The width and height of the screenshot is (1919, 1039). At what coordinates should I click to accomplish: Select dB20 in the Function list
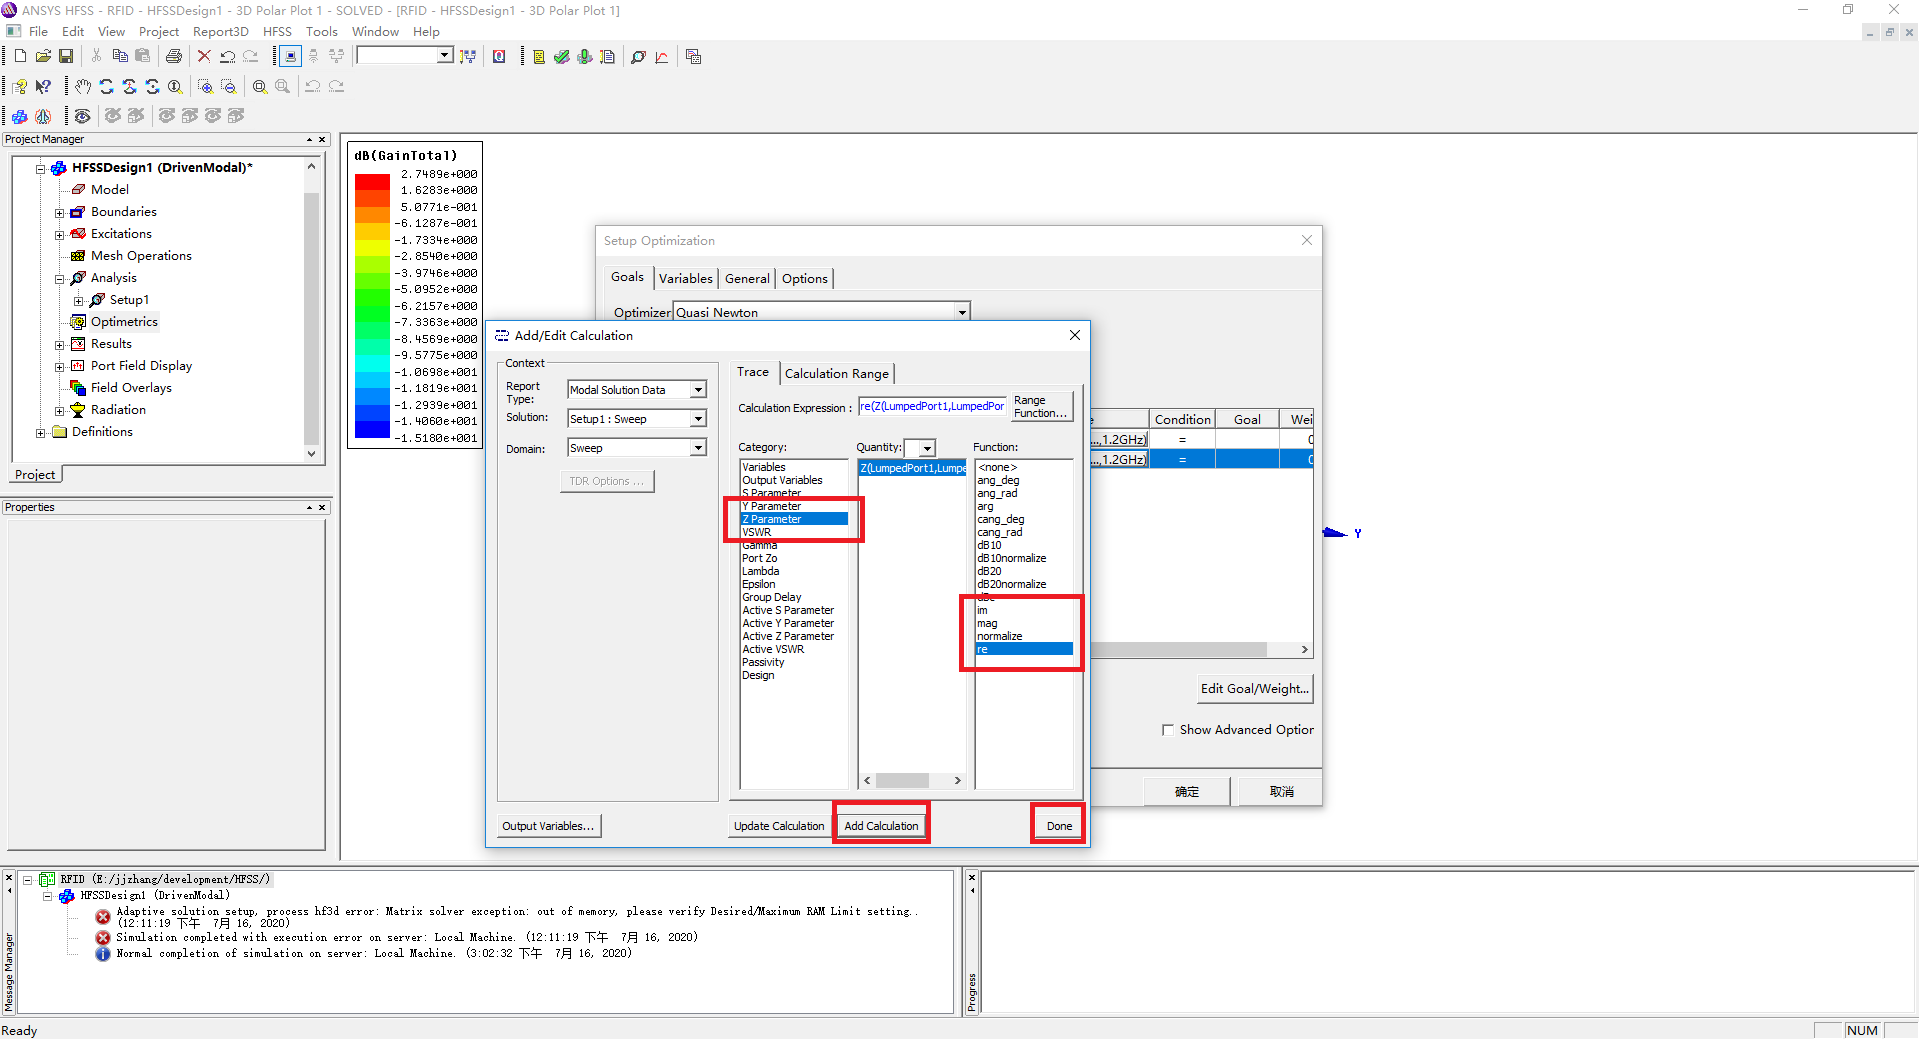point(989,571)
